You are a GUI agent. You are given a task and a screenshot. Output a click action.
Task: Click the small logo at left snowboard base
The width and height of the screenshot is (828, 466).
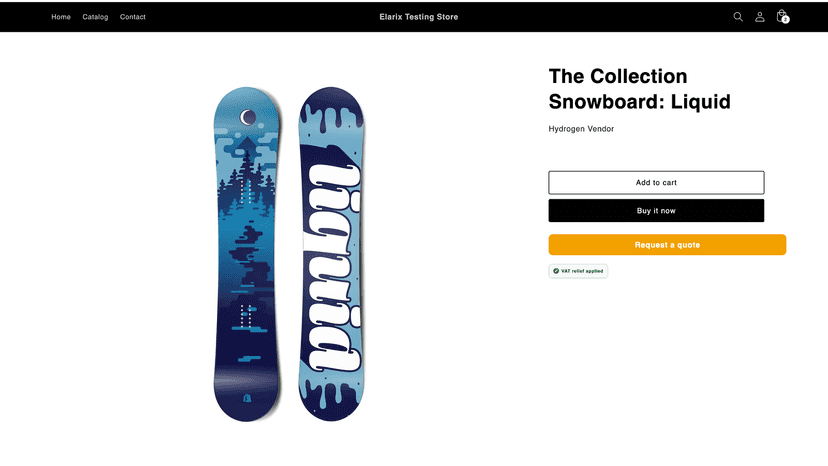click(247, 398)
